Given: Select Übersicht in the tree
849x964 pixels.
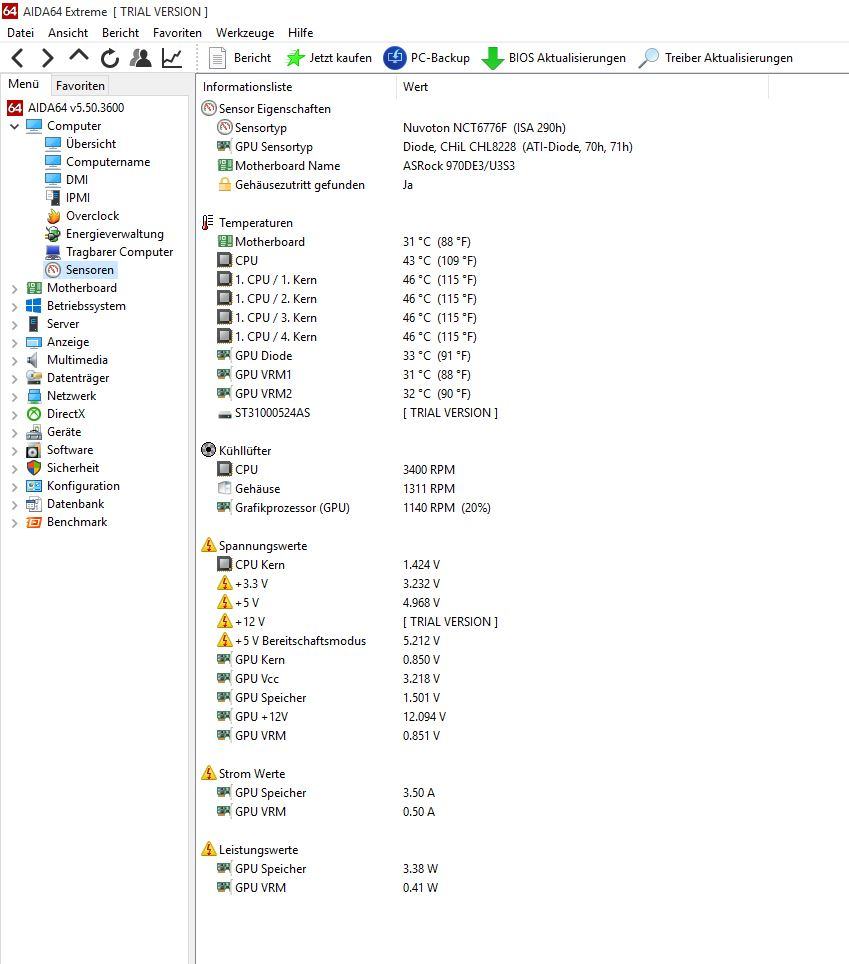Looking at the screenshot, I should coord(81,144).
